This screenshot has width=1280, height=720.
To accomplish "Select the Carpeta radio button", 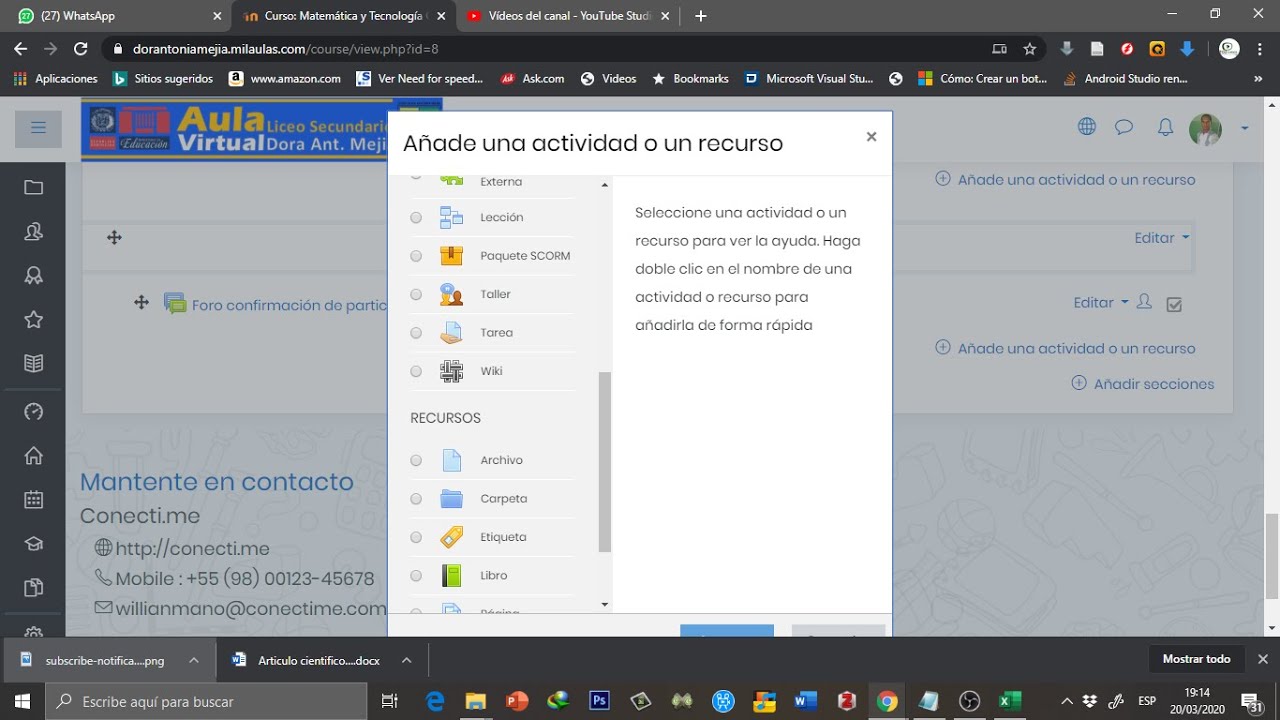I will tap(416, 499).
